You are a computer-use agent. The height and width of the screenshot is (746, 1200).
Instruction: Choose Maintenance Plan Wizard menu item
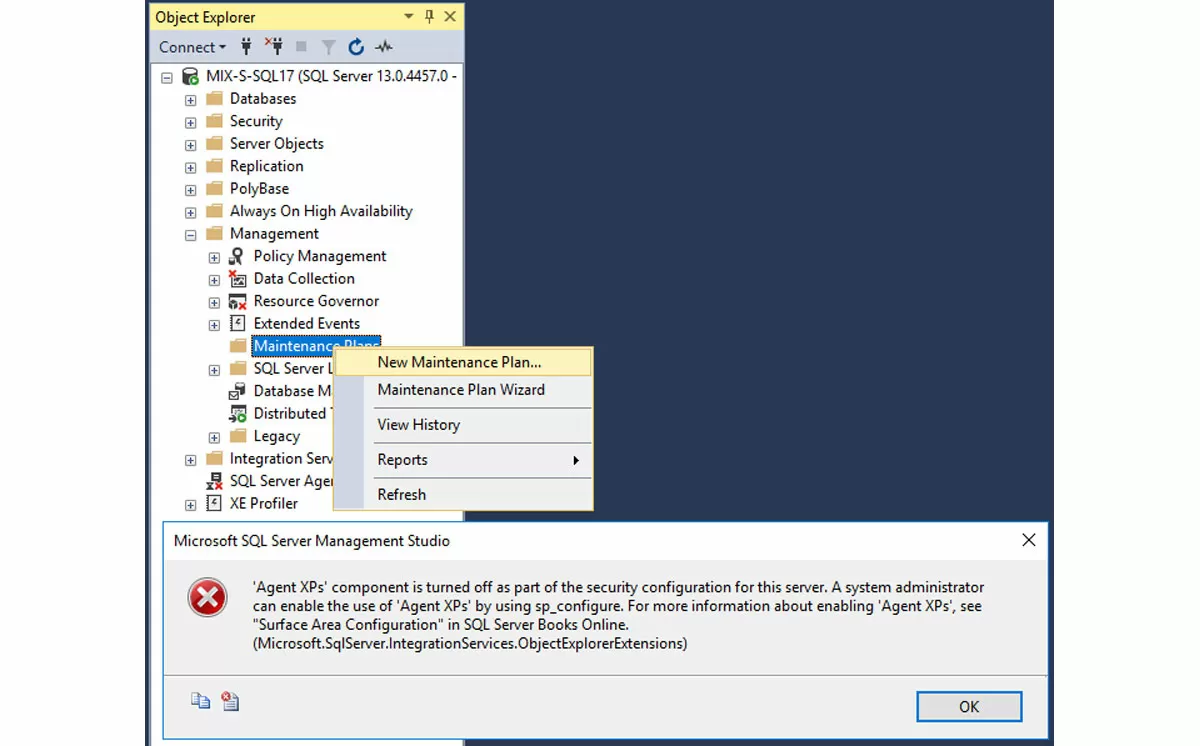[463, 390]
